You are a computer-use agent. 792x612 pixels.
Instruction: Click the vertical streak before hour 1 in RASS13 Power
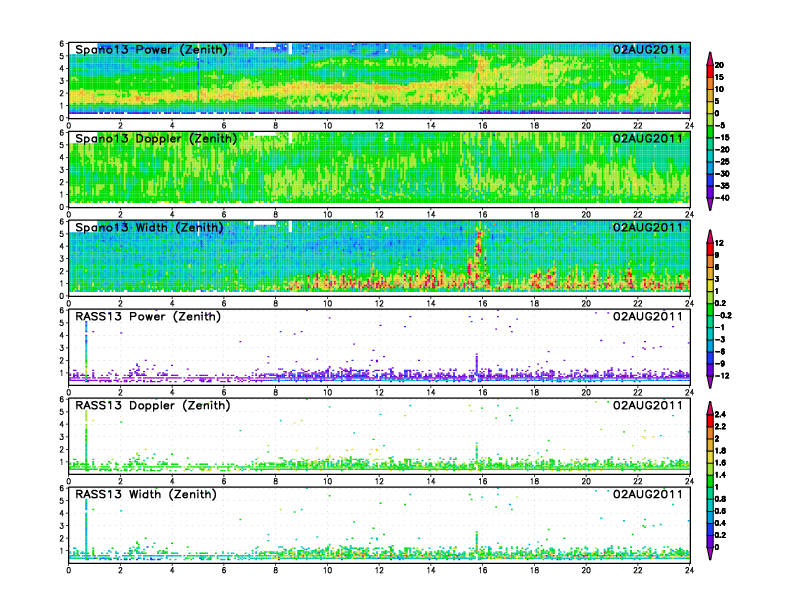86,351
